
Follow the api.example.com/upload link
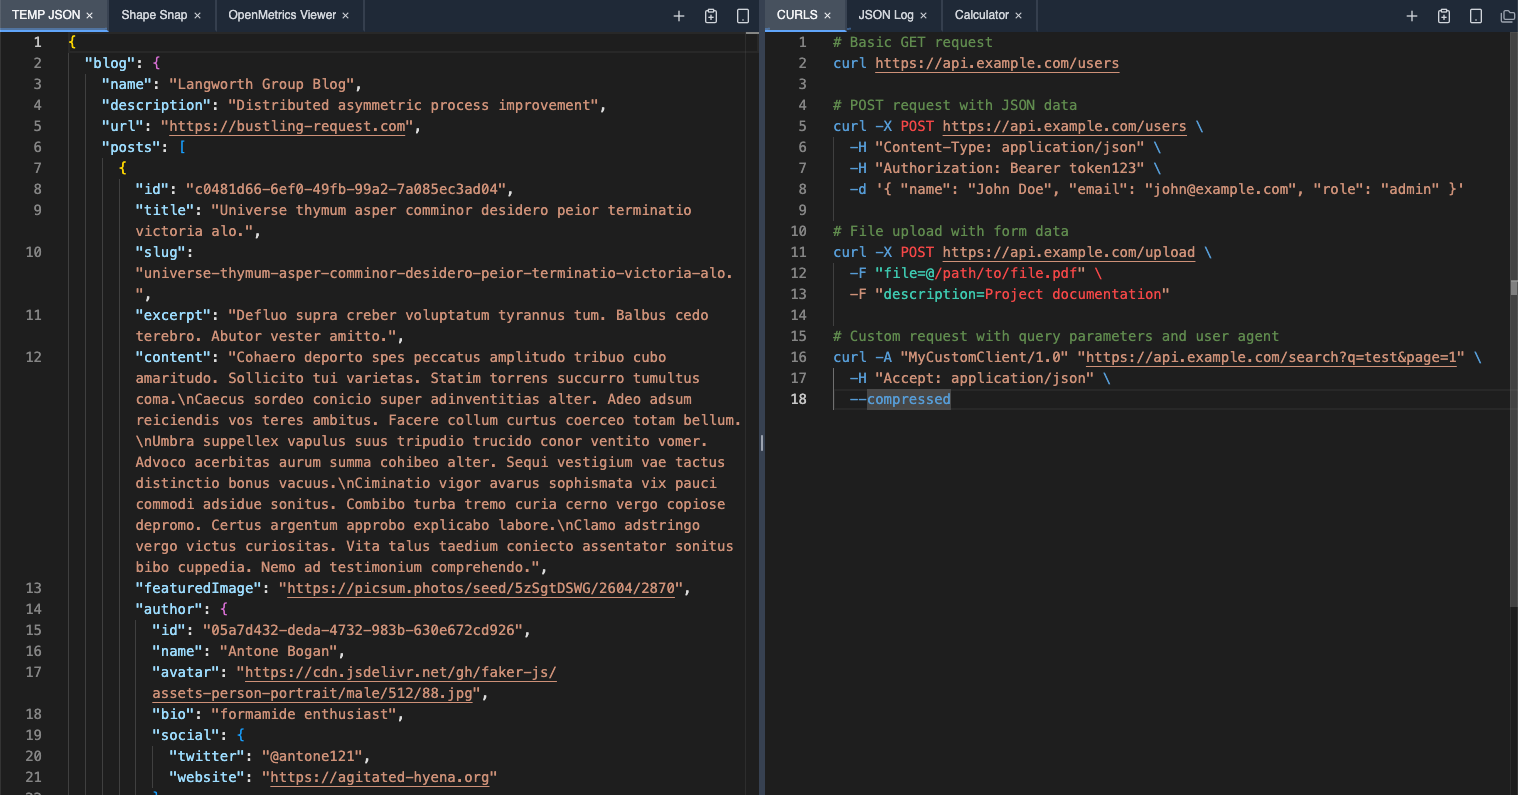1068,252
